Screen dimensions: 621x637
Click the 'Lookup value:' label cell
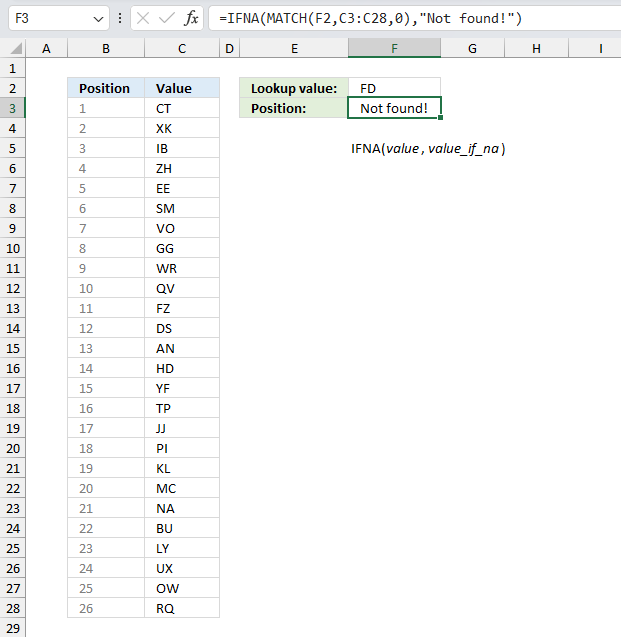pos(294,88)
